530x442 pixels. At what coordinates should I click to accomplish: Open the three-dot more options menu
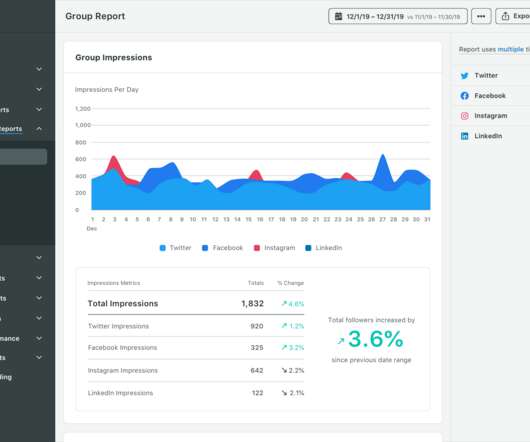(481, 16)
